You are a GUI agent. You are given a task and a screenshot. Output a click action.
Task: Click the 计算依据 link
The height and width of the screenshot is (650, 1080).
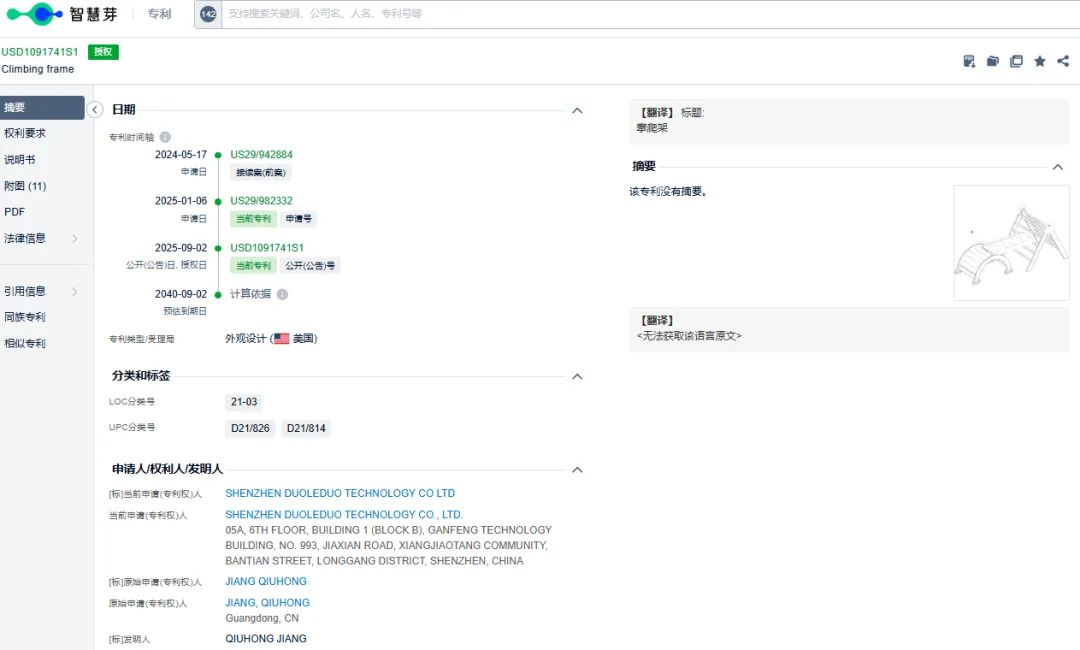click(250, 294)
